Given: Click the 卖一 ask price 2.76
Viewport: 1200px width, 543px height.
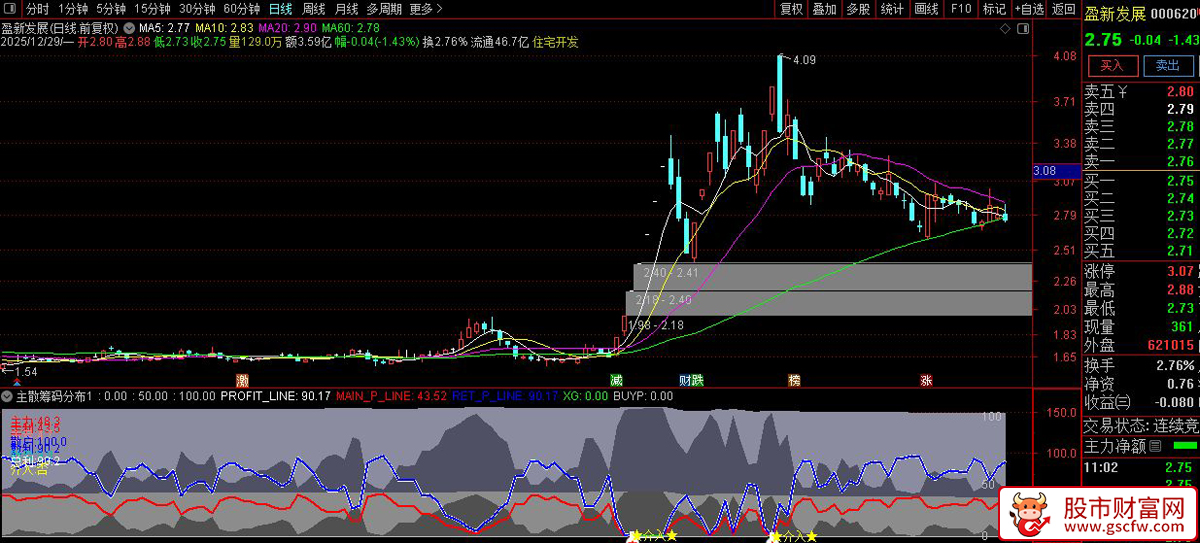Looking at the screenshot, I should [x=1179, y=161].
